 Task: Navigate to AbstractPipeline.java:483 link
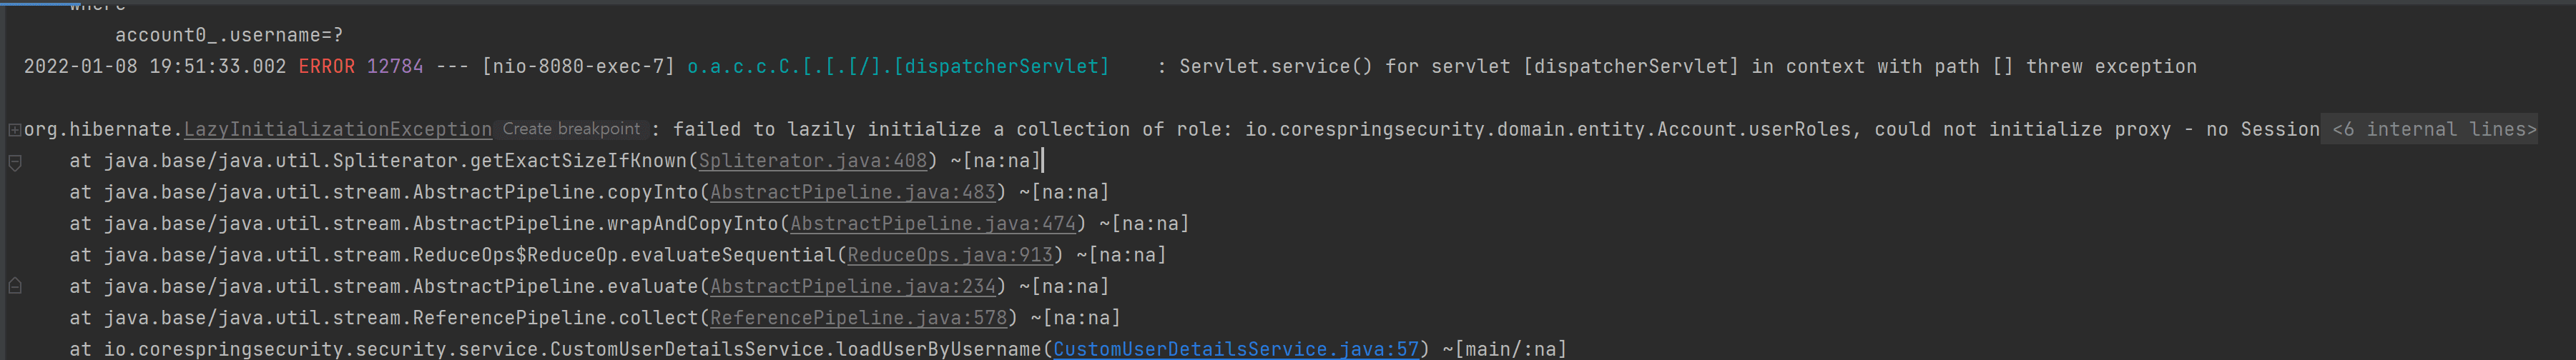(852, 192)
